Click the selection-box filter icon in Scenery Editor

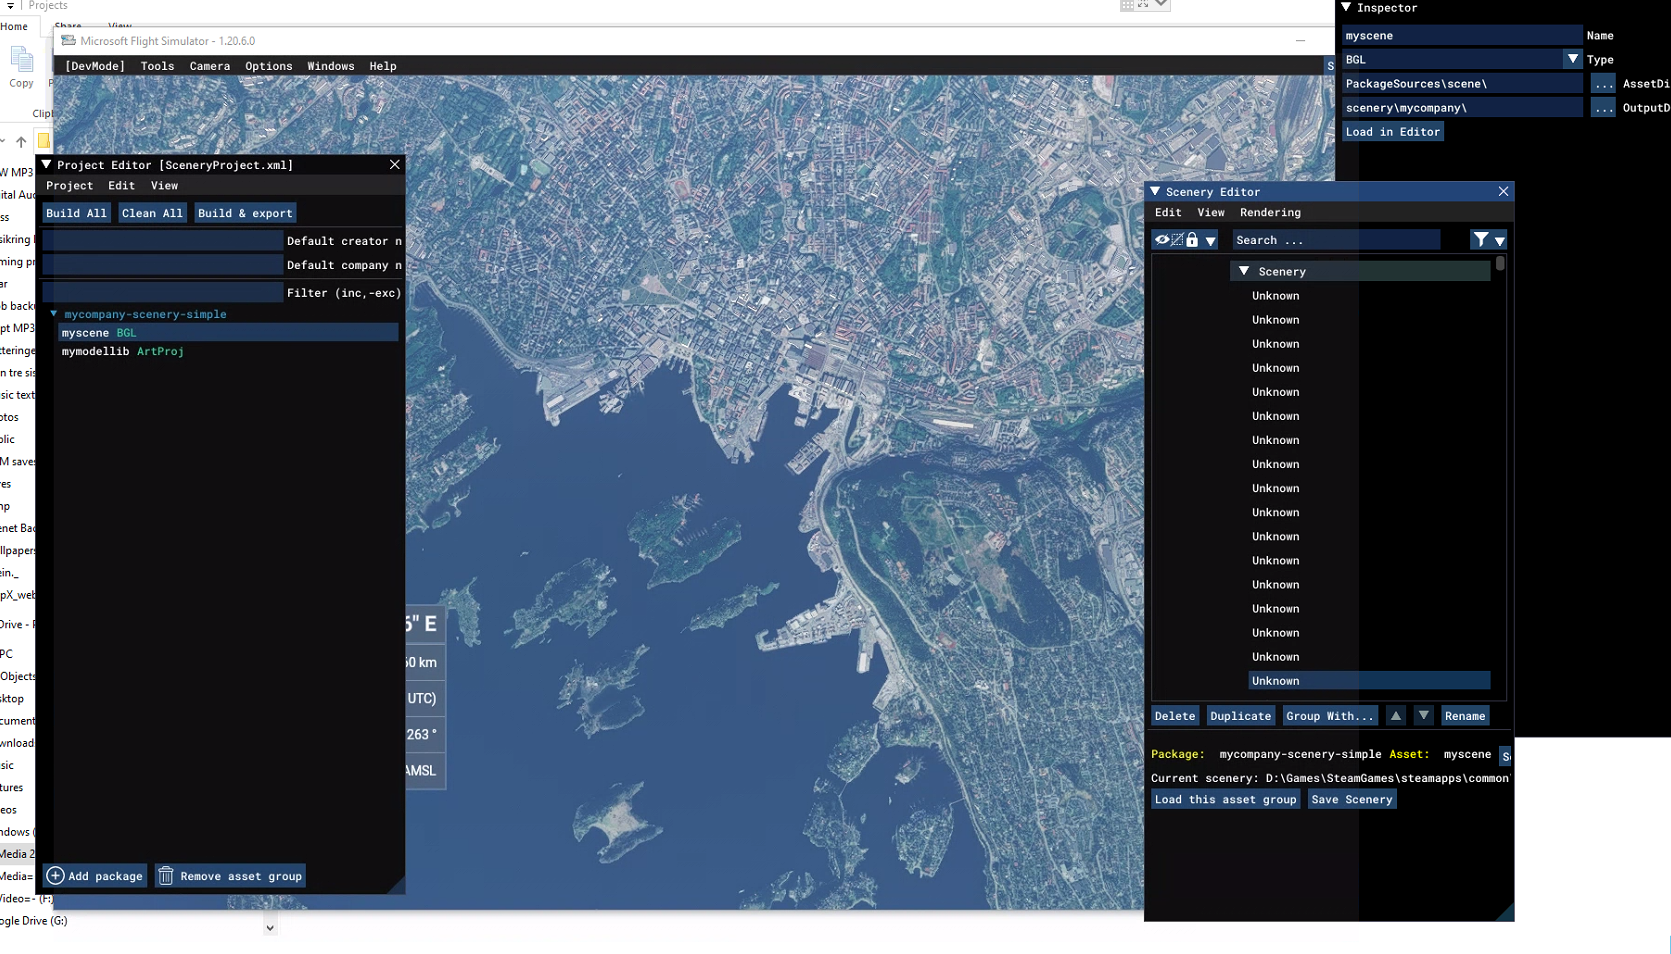1177,240
